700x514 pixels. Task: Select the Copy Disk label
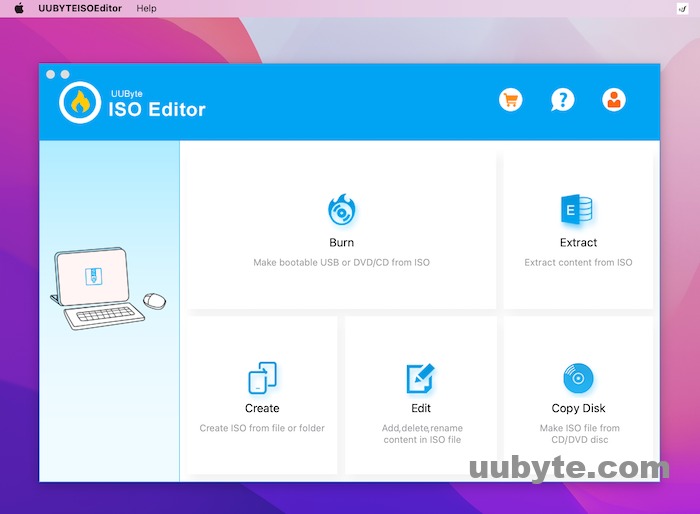(x=578, y=408)
